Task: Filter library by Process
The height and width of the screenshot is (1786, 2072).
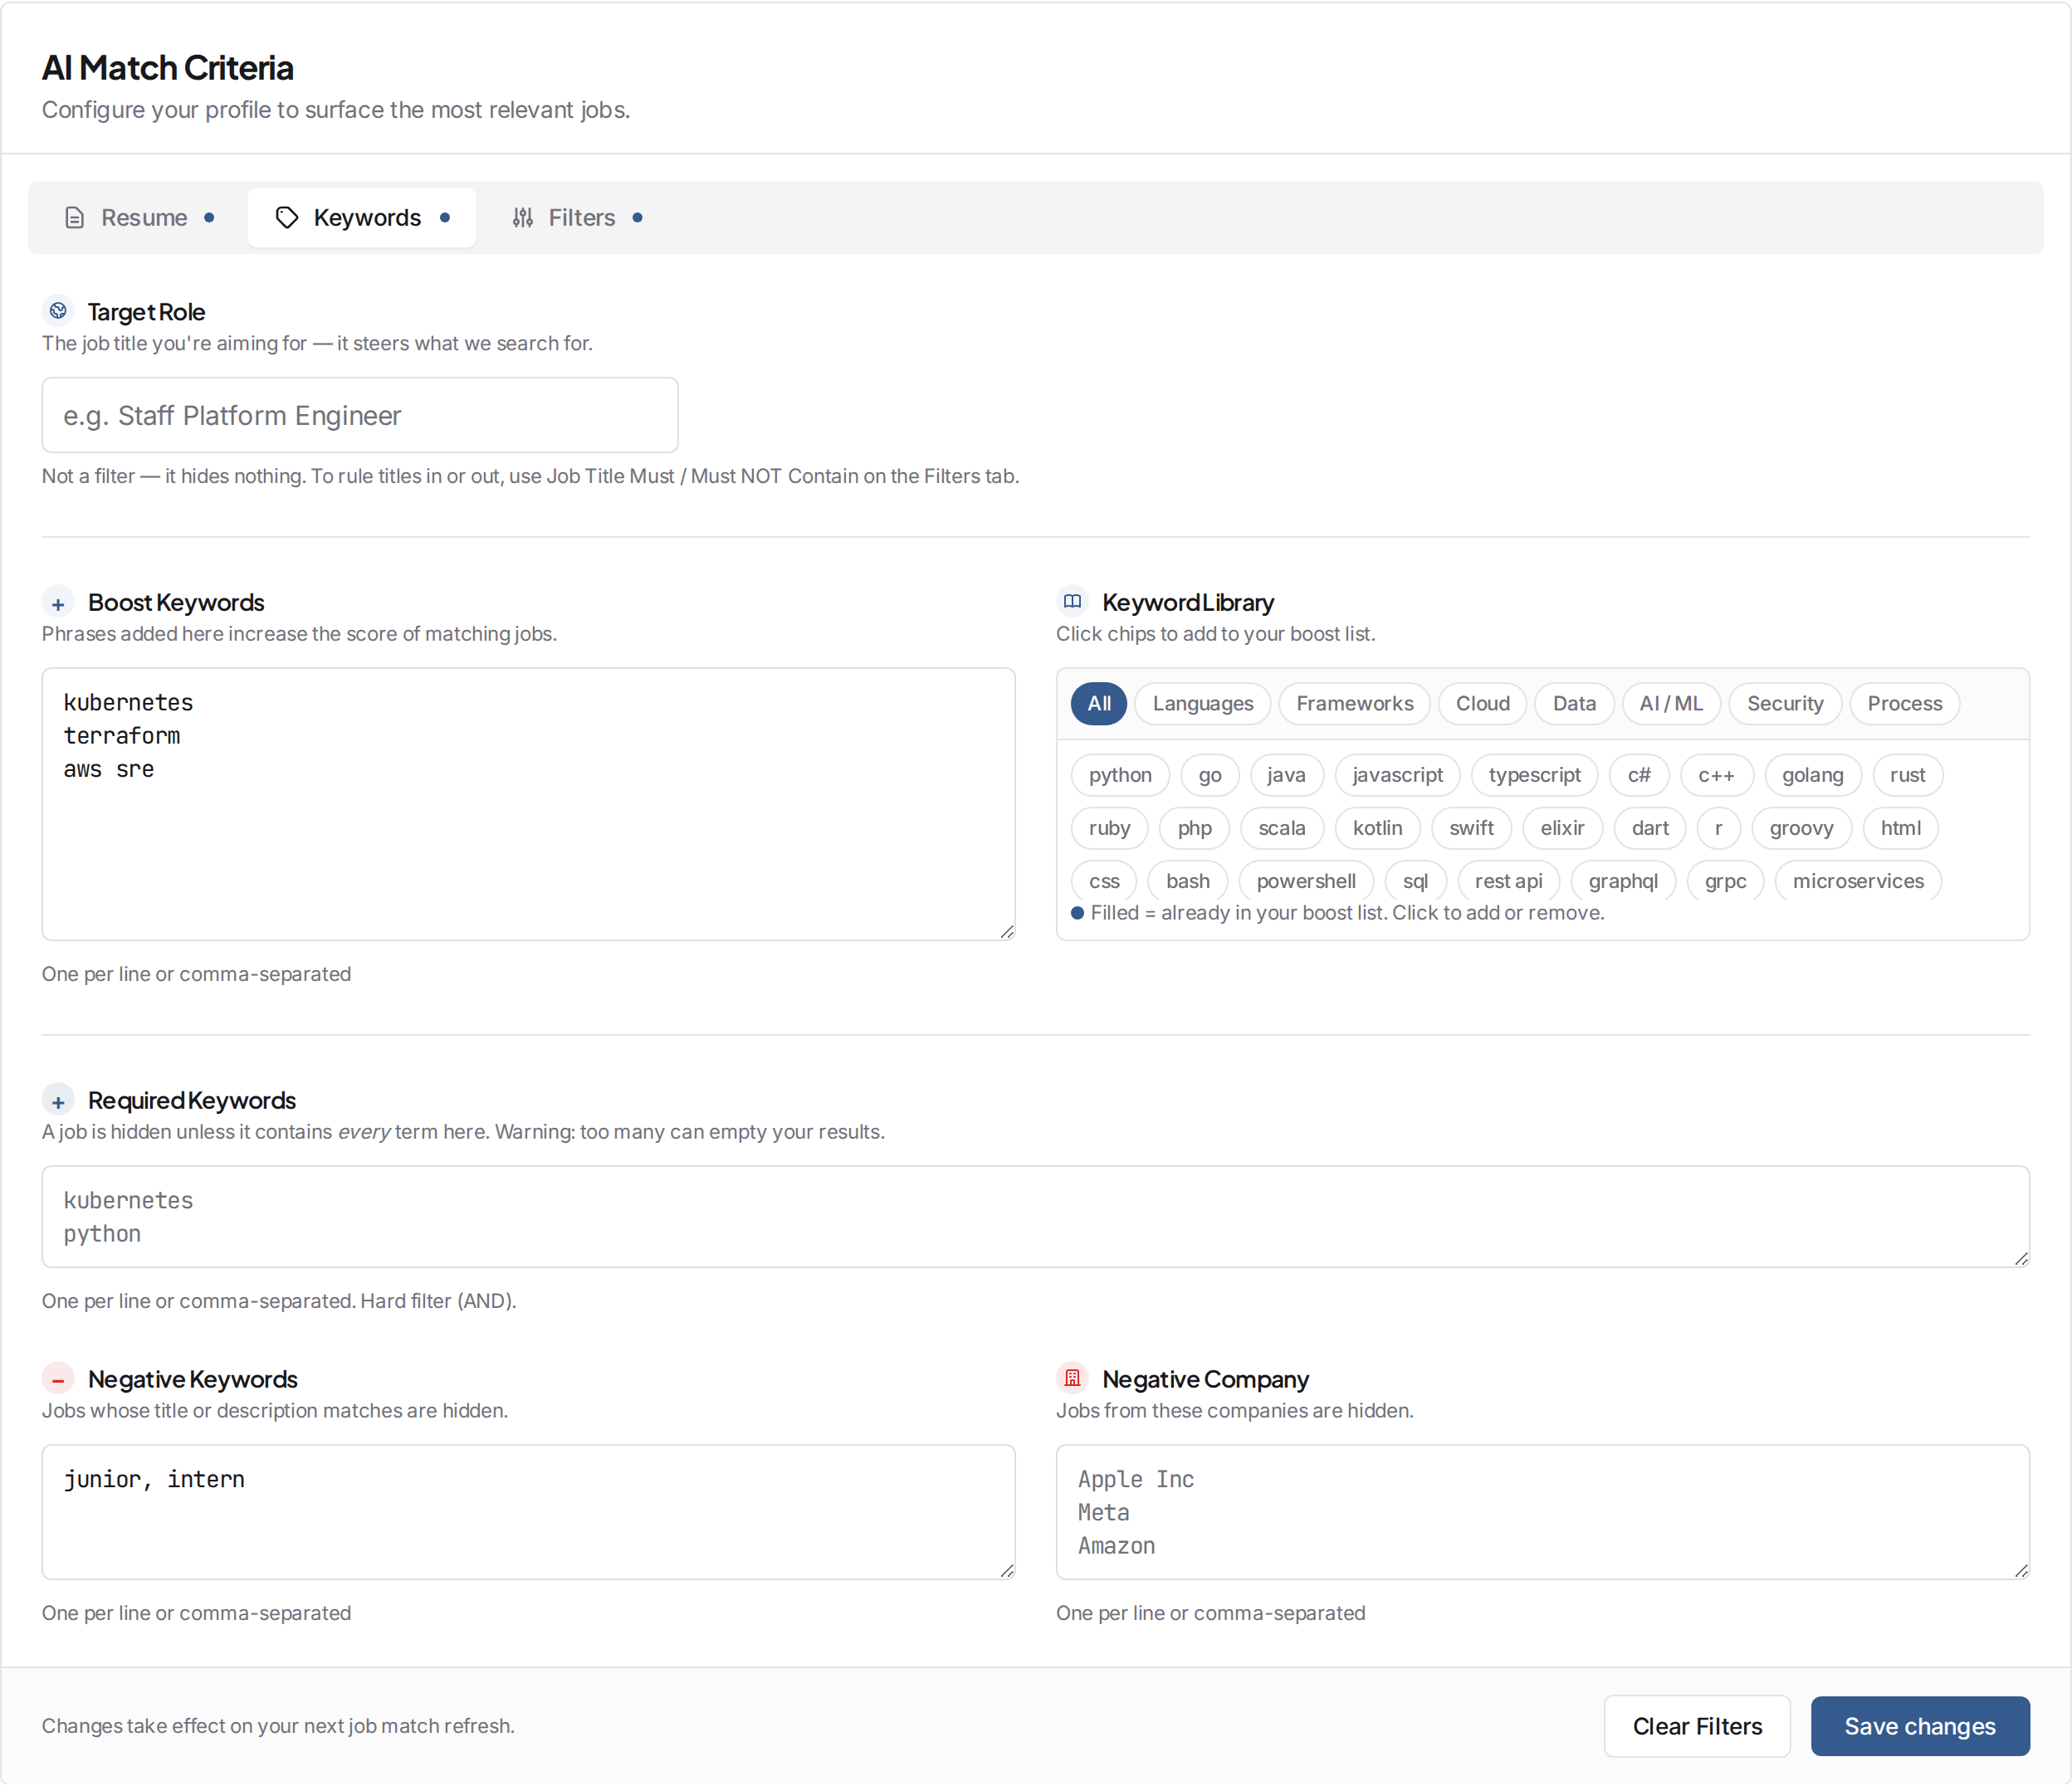Action: (1905, 704)
